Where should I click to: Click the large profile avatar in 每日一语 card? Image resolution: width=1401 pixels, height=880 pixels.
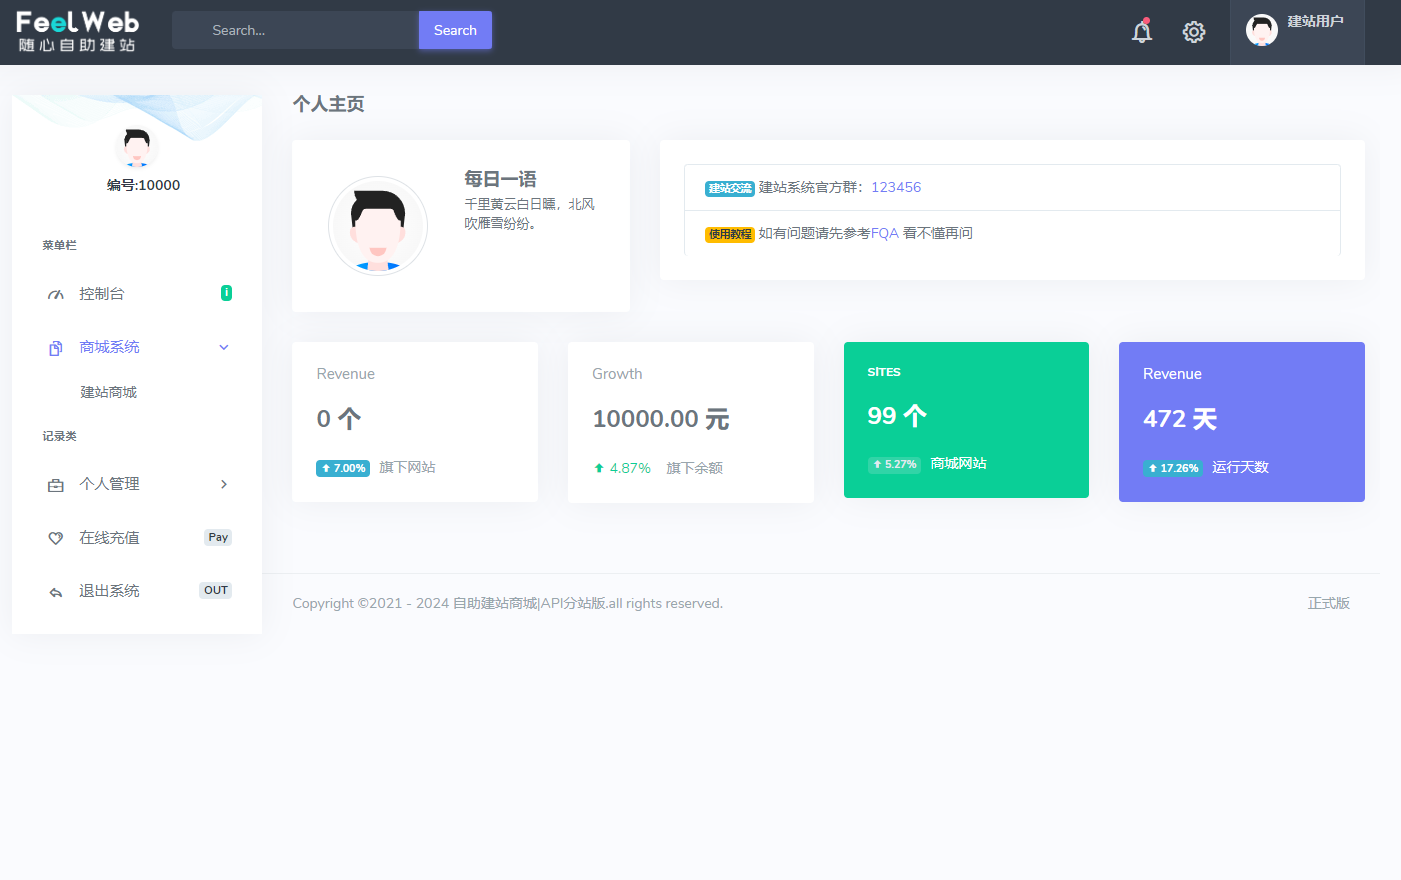click(378, 226)
